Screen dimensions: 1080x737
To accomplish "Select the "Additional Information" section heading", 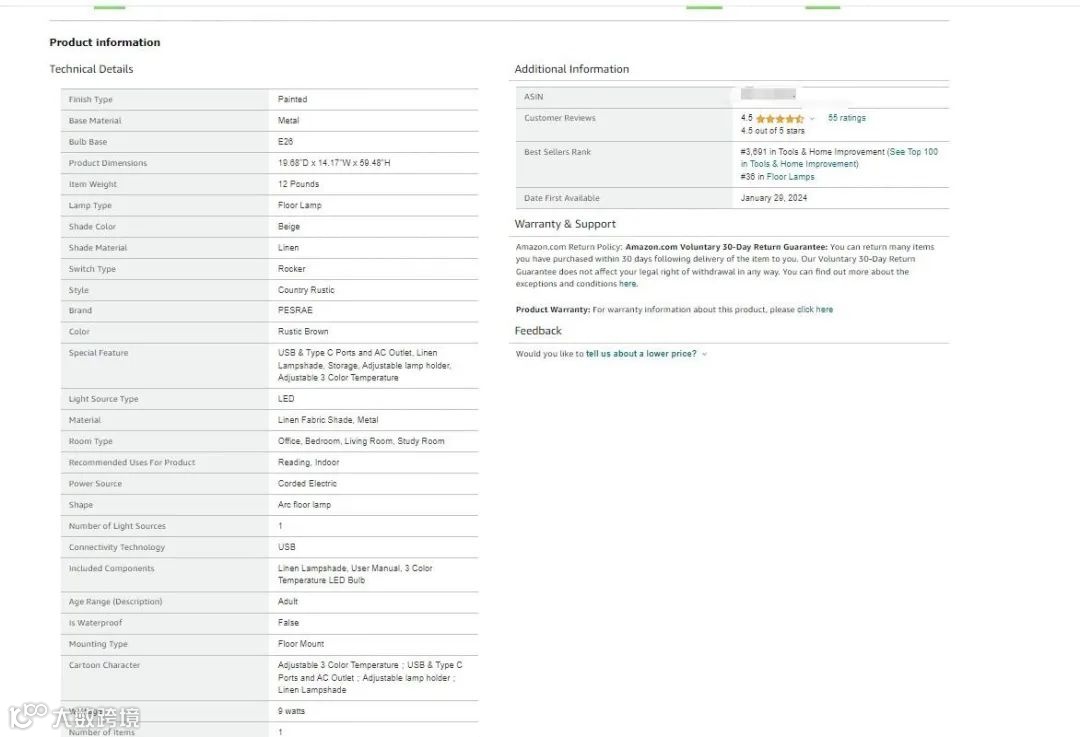I will pos(572,69).
